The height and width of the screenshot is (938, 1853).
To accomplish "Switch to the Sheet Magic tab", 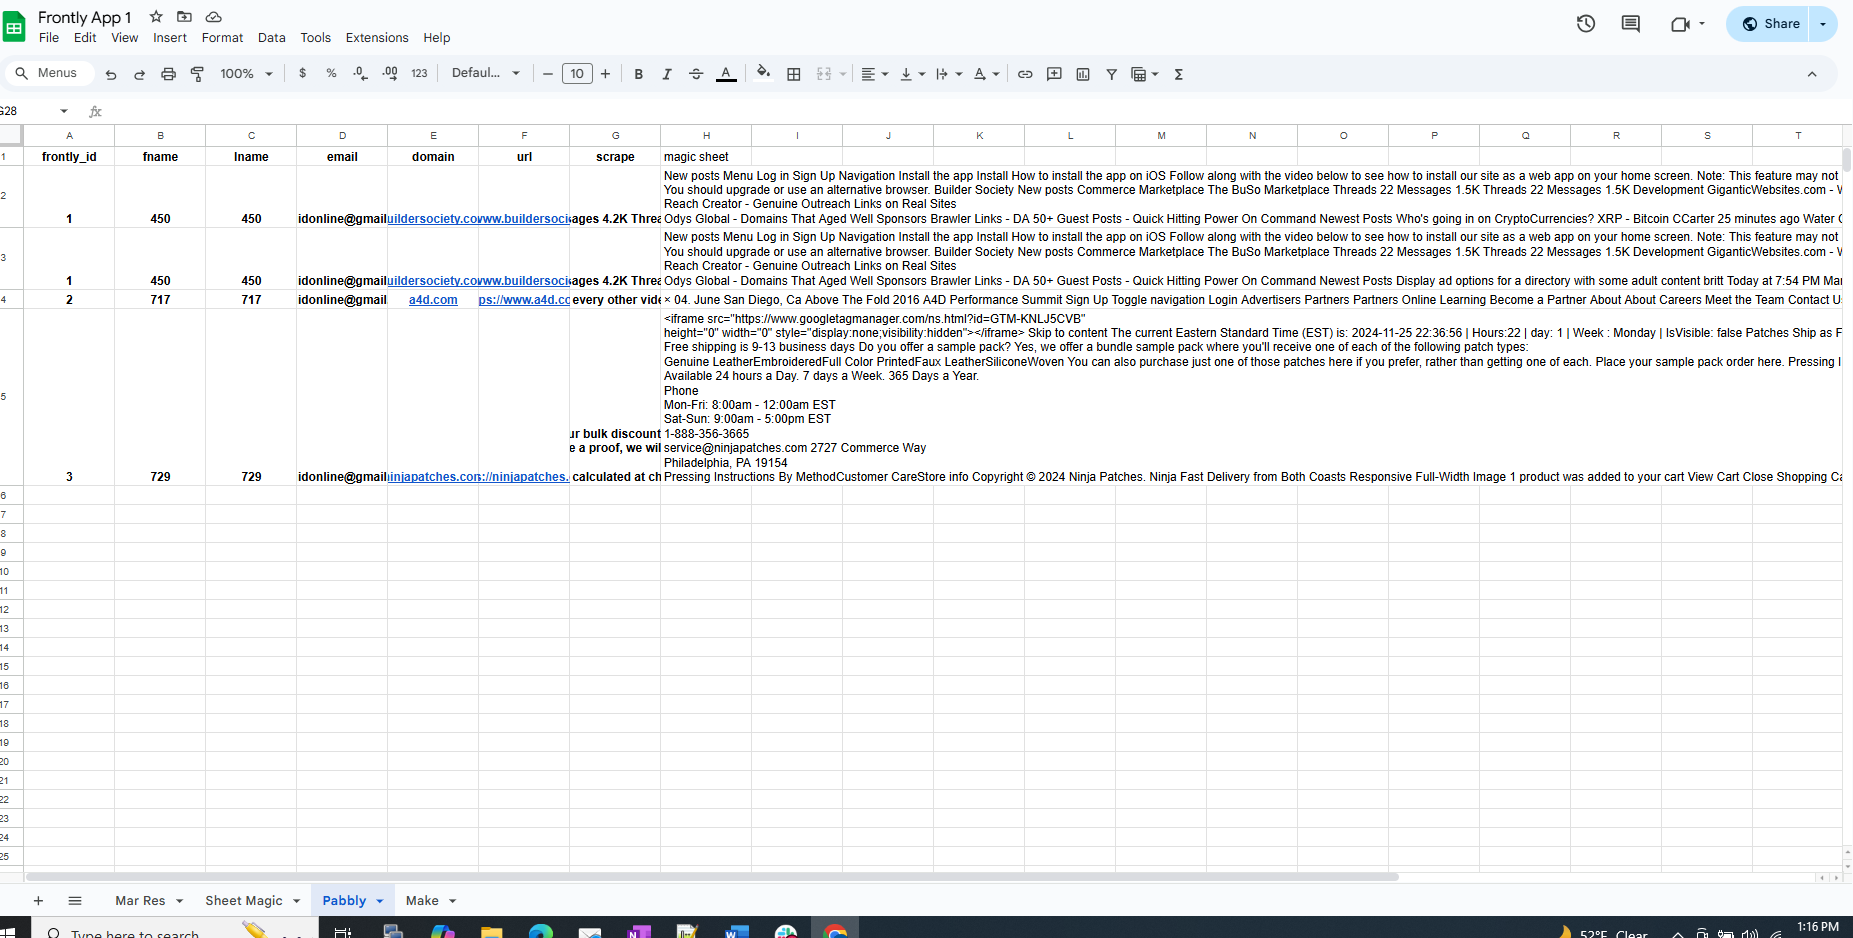I will click(x=253, y=901).
